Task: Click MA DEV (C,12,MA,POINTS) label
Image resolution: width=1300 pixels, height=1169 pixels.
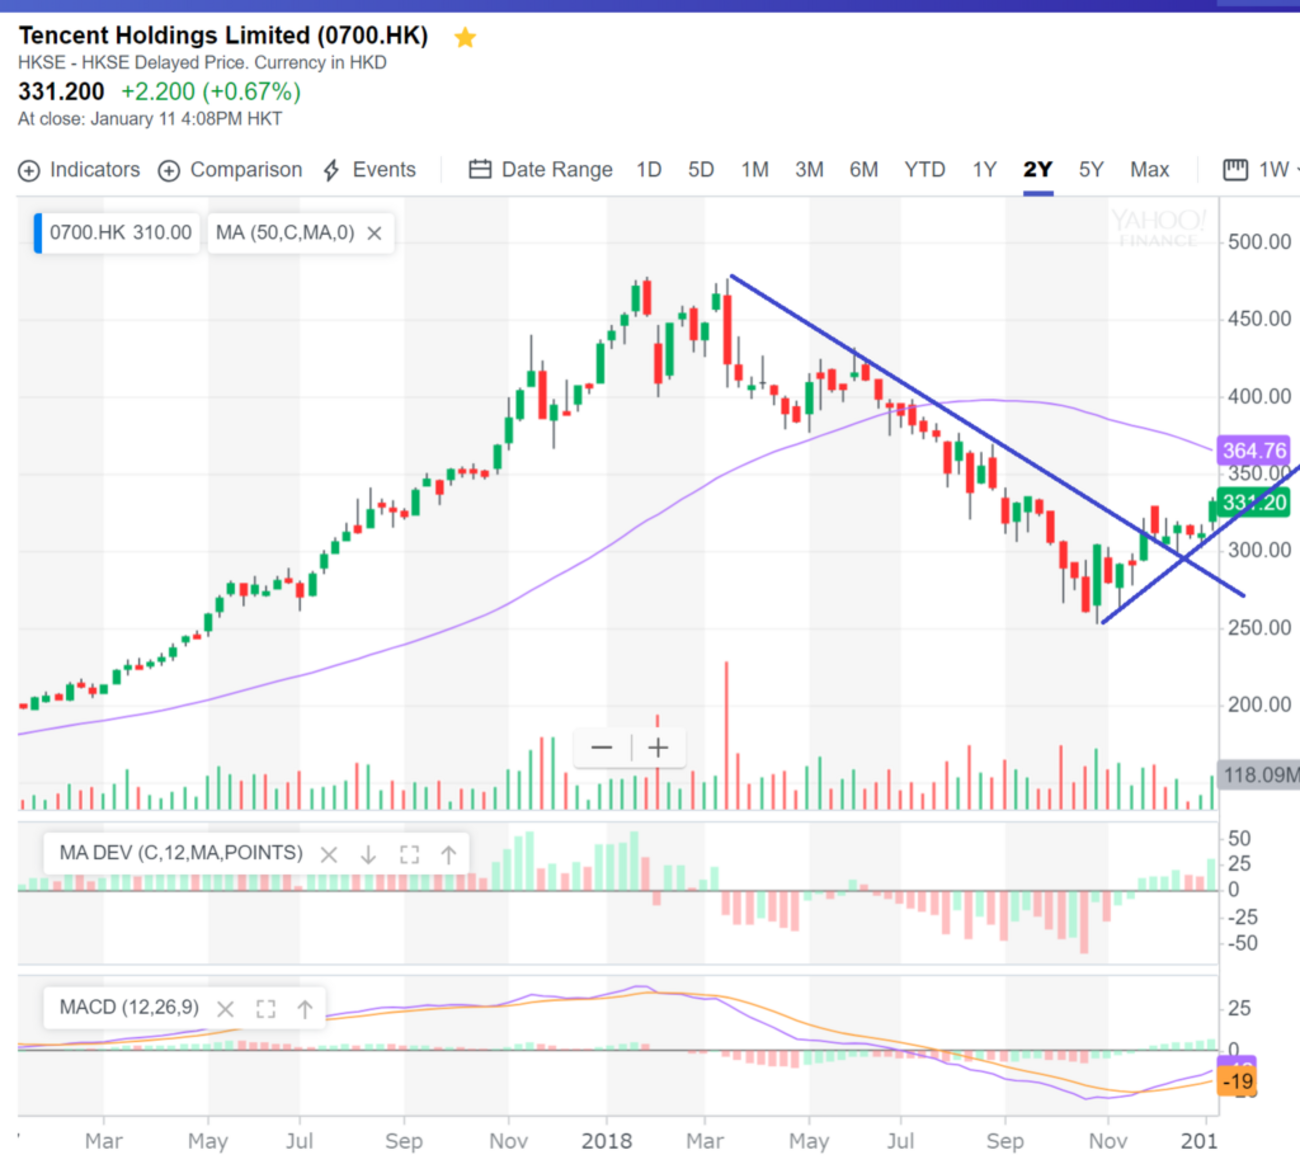Action: pos(181,853)
